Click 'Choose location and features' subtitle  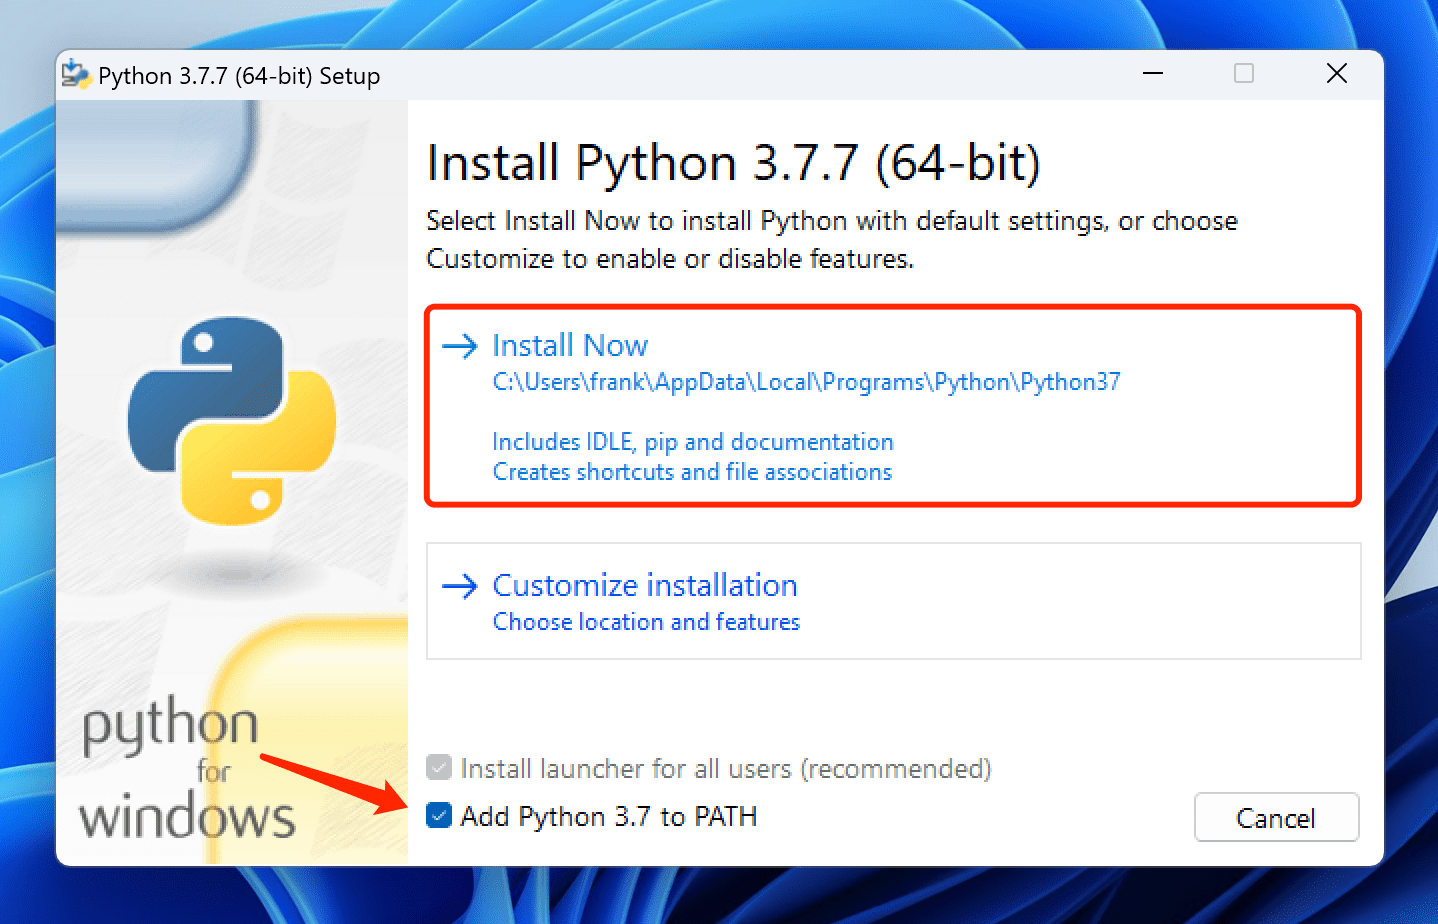click(646, 622)
